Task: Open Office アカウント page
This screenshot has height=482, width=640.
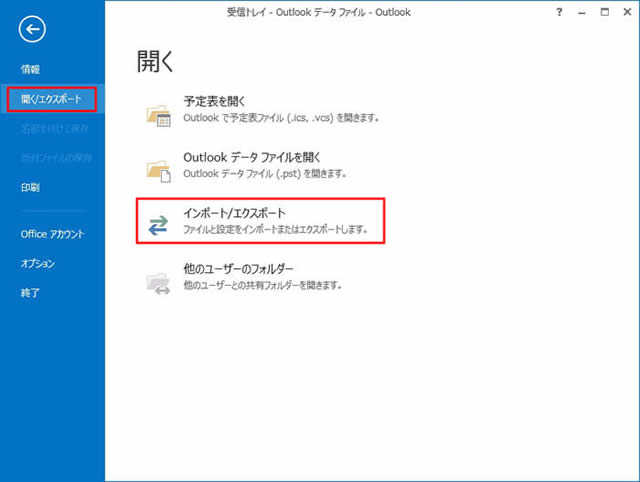Action: click(x=52, y=234)
